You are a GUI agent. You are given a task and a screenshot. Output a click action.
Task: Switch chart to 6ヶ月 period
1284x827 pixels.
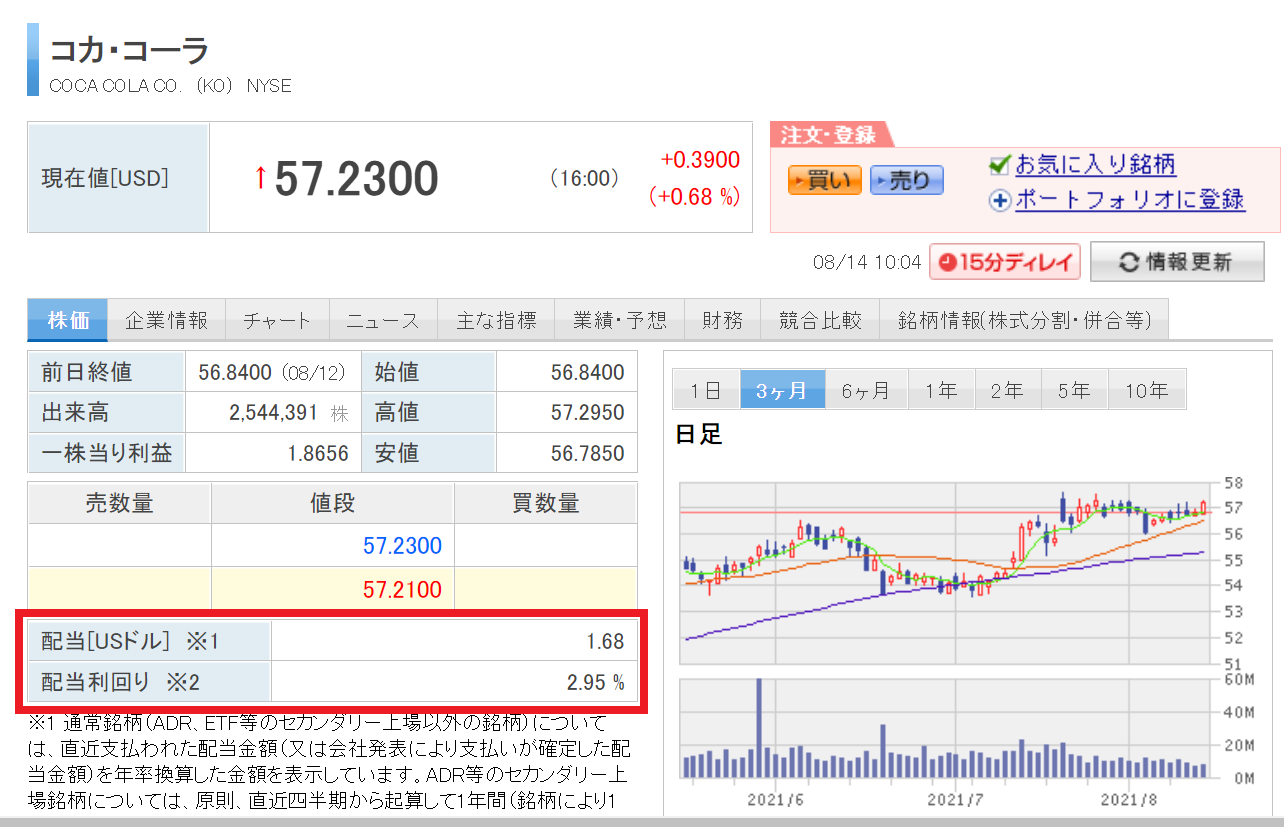pyautogui.click(x=866, y=389)
